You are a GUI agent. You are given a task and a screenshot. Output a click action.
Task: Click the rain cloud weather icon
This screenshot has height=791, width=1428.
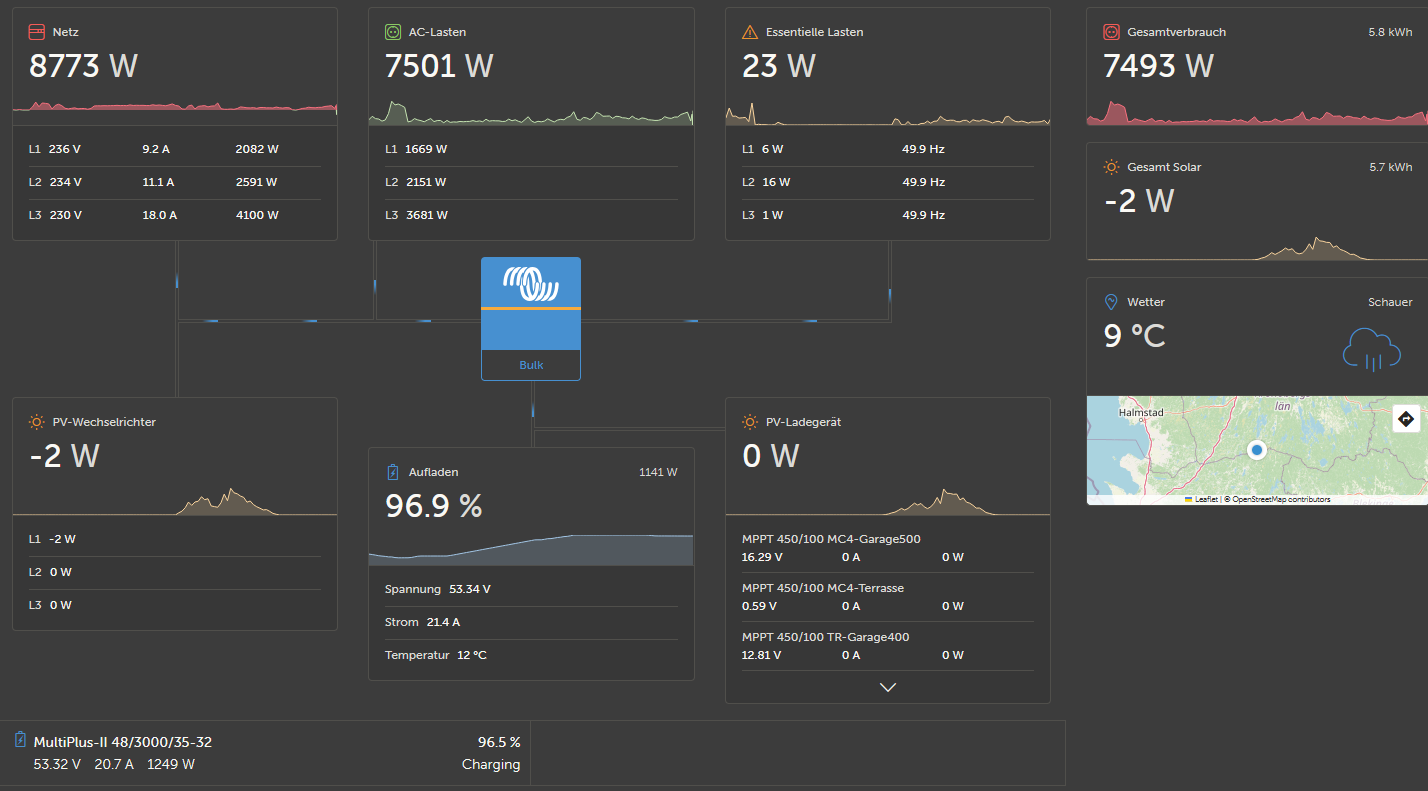click(1371, 349)
